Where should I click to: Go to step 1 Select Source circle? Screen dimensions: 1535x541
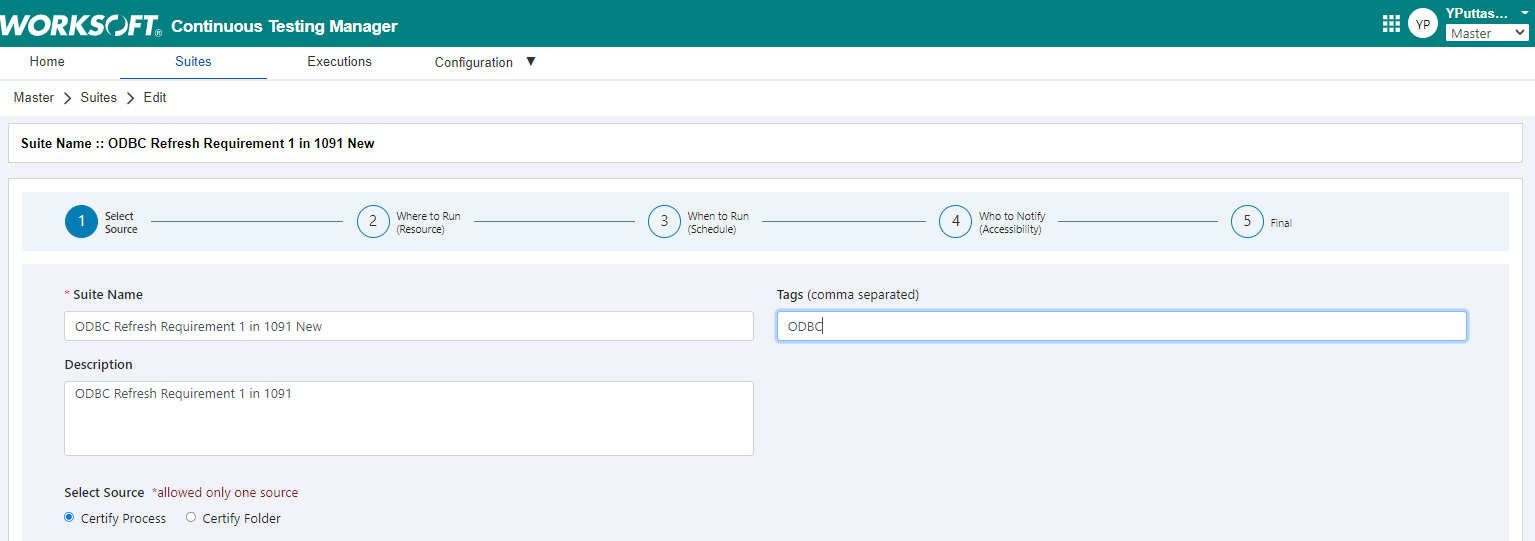coord(81,222)
